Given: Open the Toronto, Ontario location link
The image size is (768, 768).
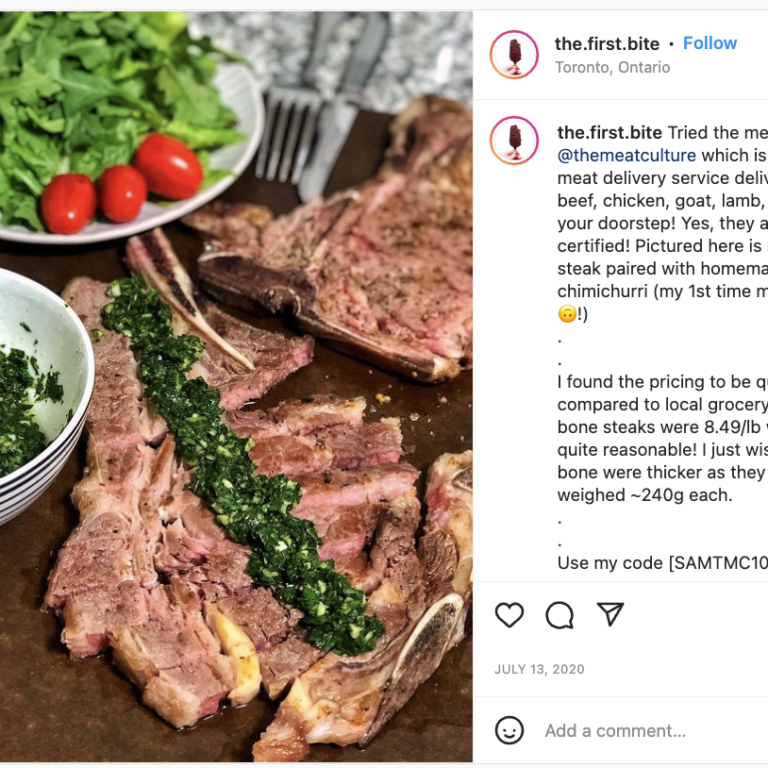Looking at the screenshot, I should (x=612, y=68).
